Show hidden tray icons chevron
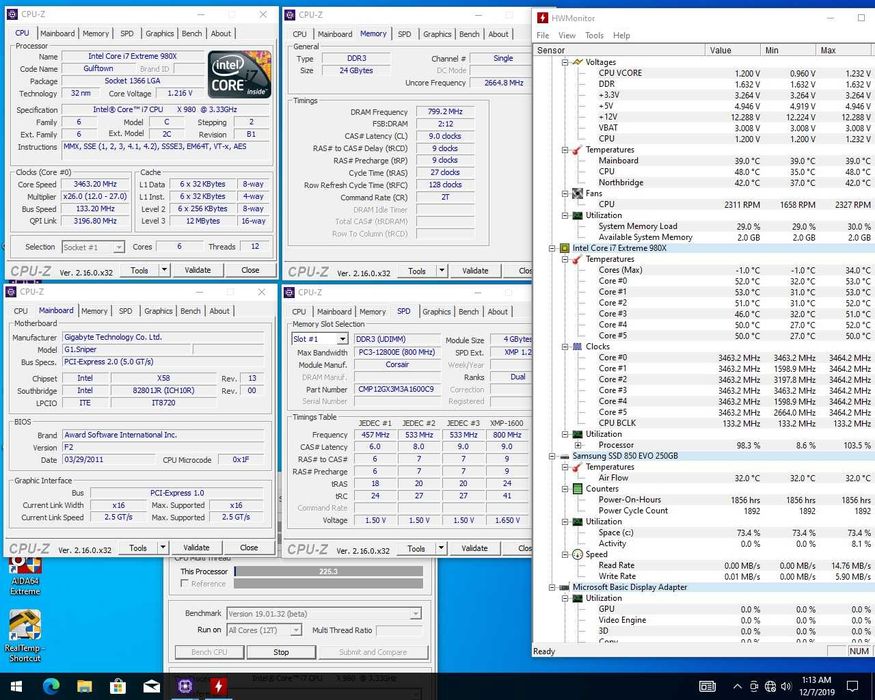 [737, 687]
